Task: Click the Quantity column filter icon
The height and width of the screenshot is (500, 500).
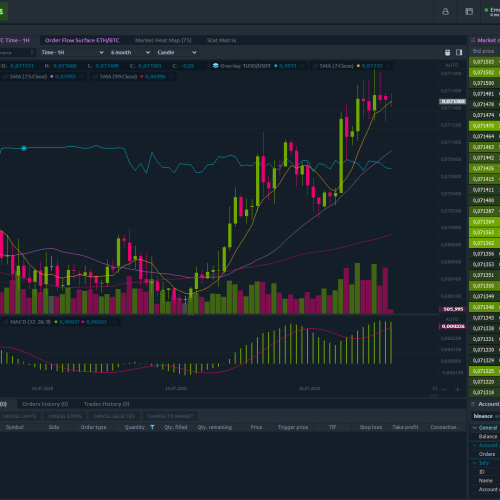Action: pyautogui.click(x=152, y=427)
